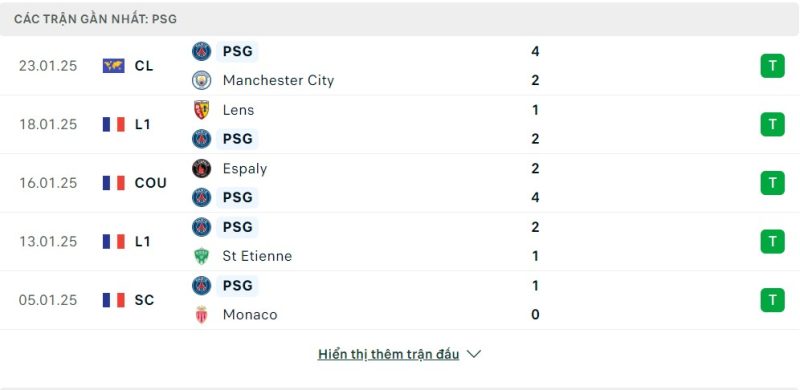Viewport: 800px width, 390px height.
Task: Click the Monaco club crest
Action: click(202, 314)
